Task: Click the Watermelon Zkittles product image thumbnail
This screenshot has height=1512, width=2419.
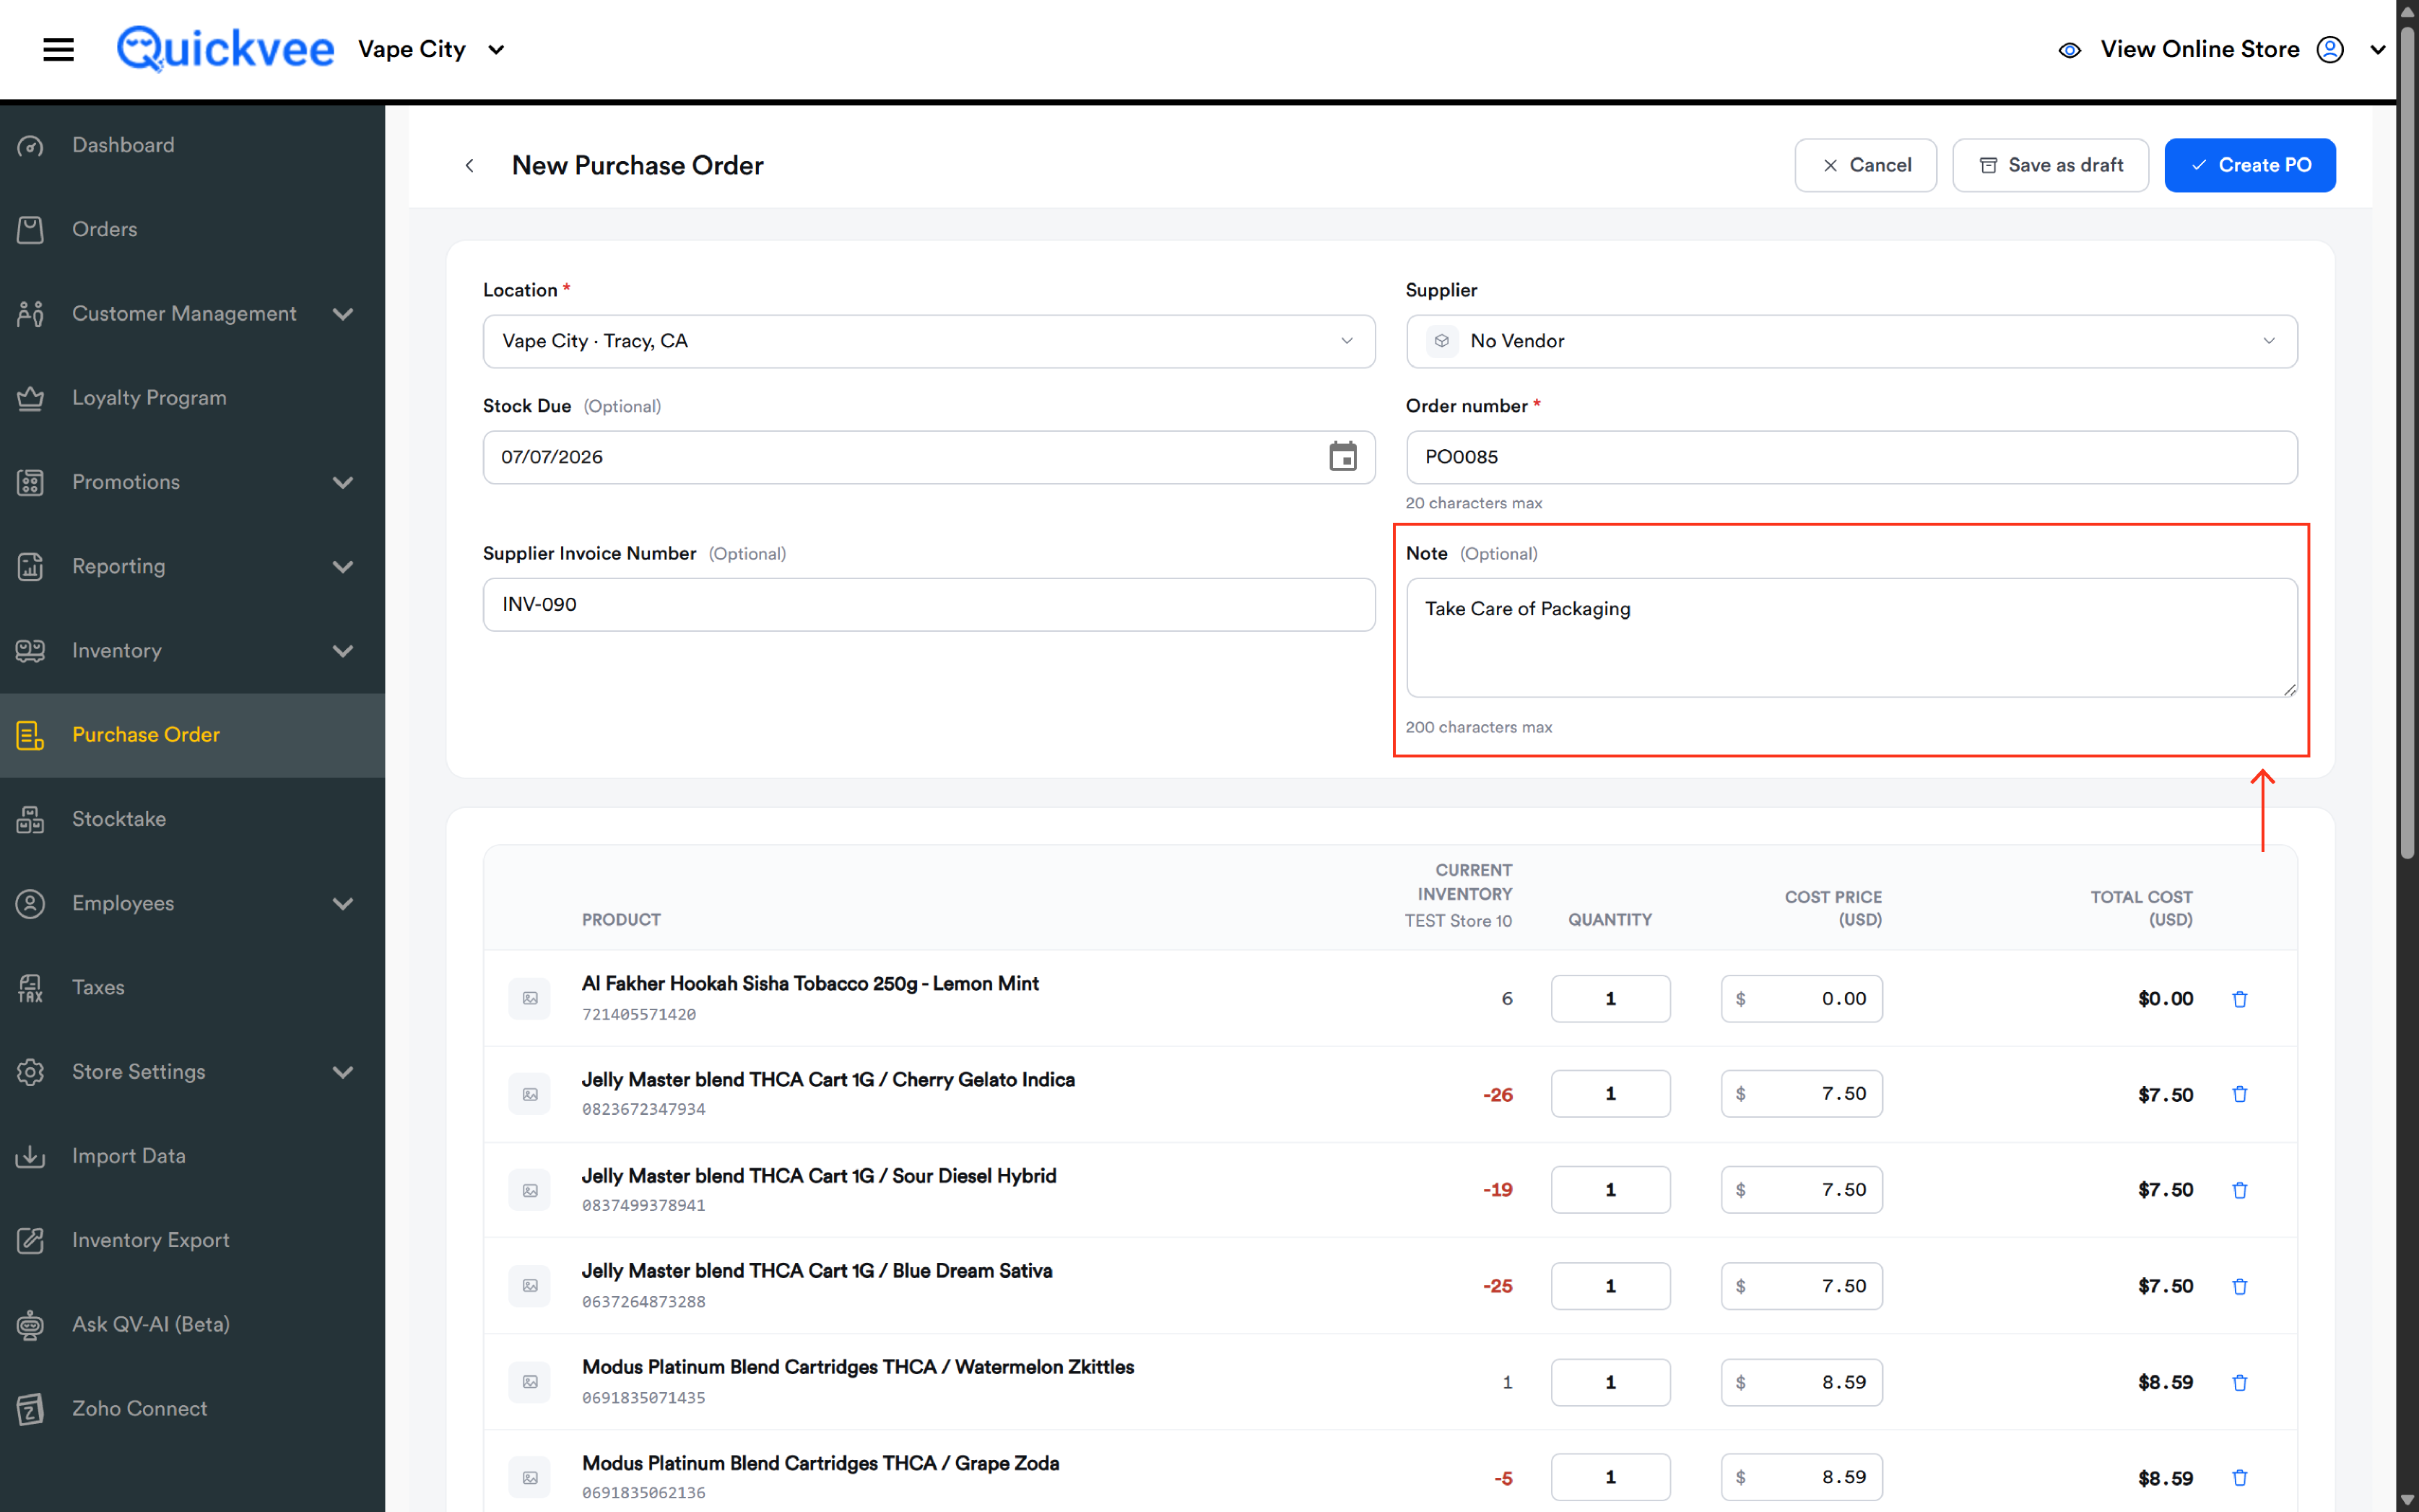Action: tap(530, 1381)
